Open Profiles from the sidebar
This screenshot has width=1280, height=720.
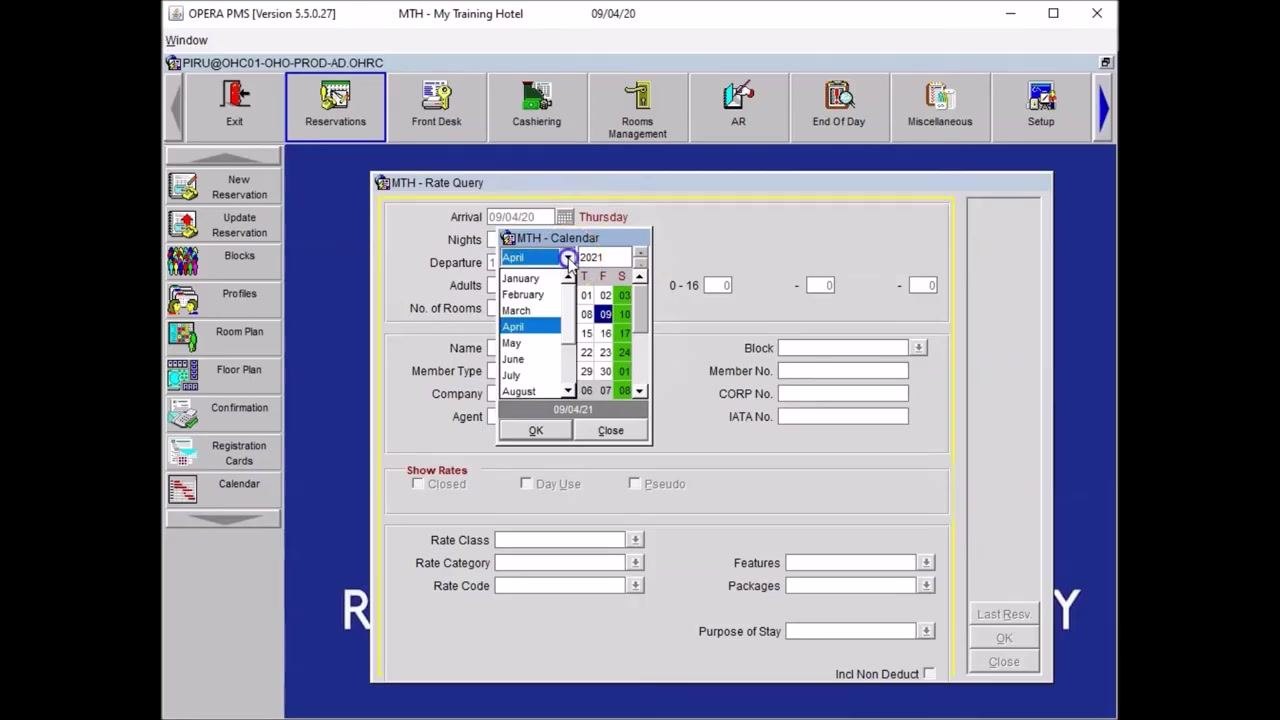click(223, 301)
